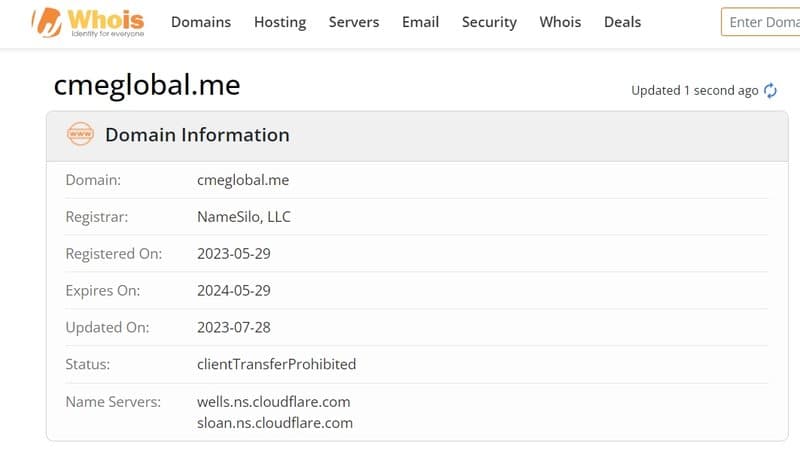Open the Email menu
800x452 pixels.
point(420,22)
